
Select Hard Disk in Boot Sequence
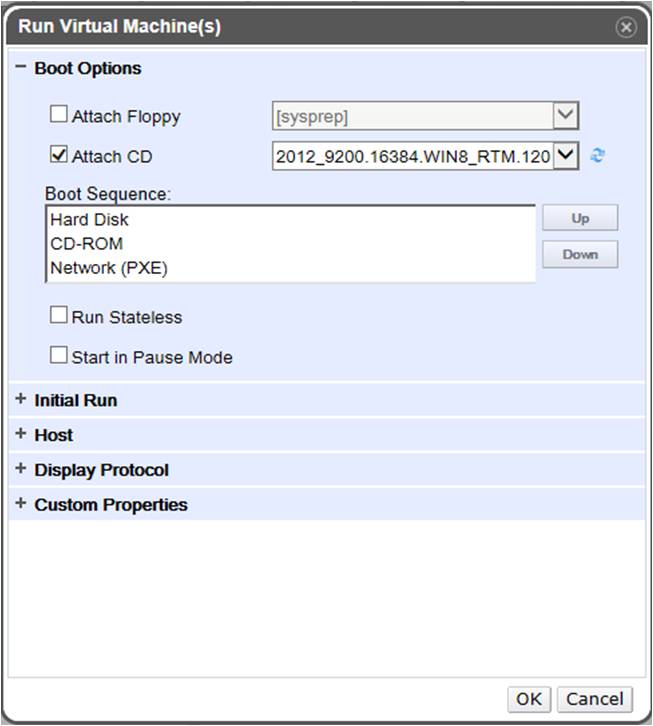pyautogui.click(x=90, y=220)
